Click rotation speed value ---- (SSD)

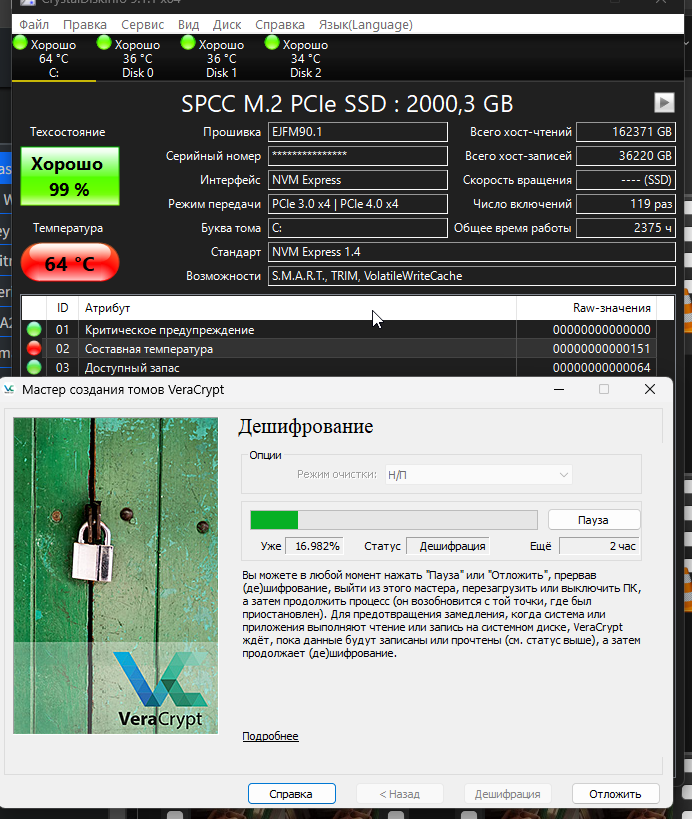(626, 180)
